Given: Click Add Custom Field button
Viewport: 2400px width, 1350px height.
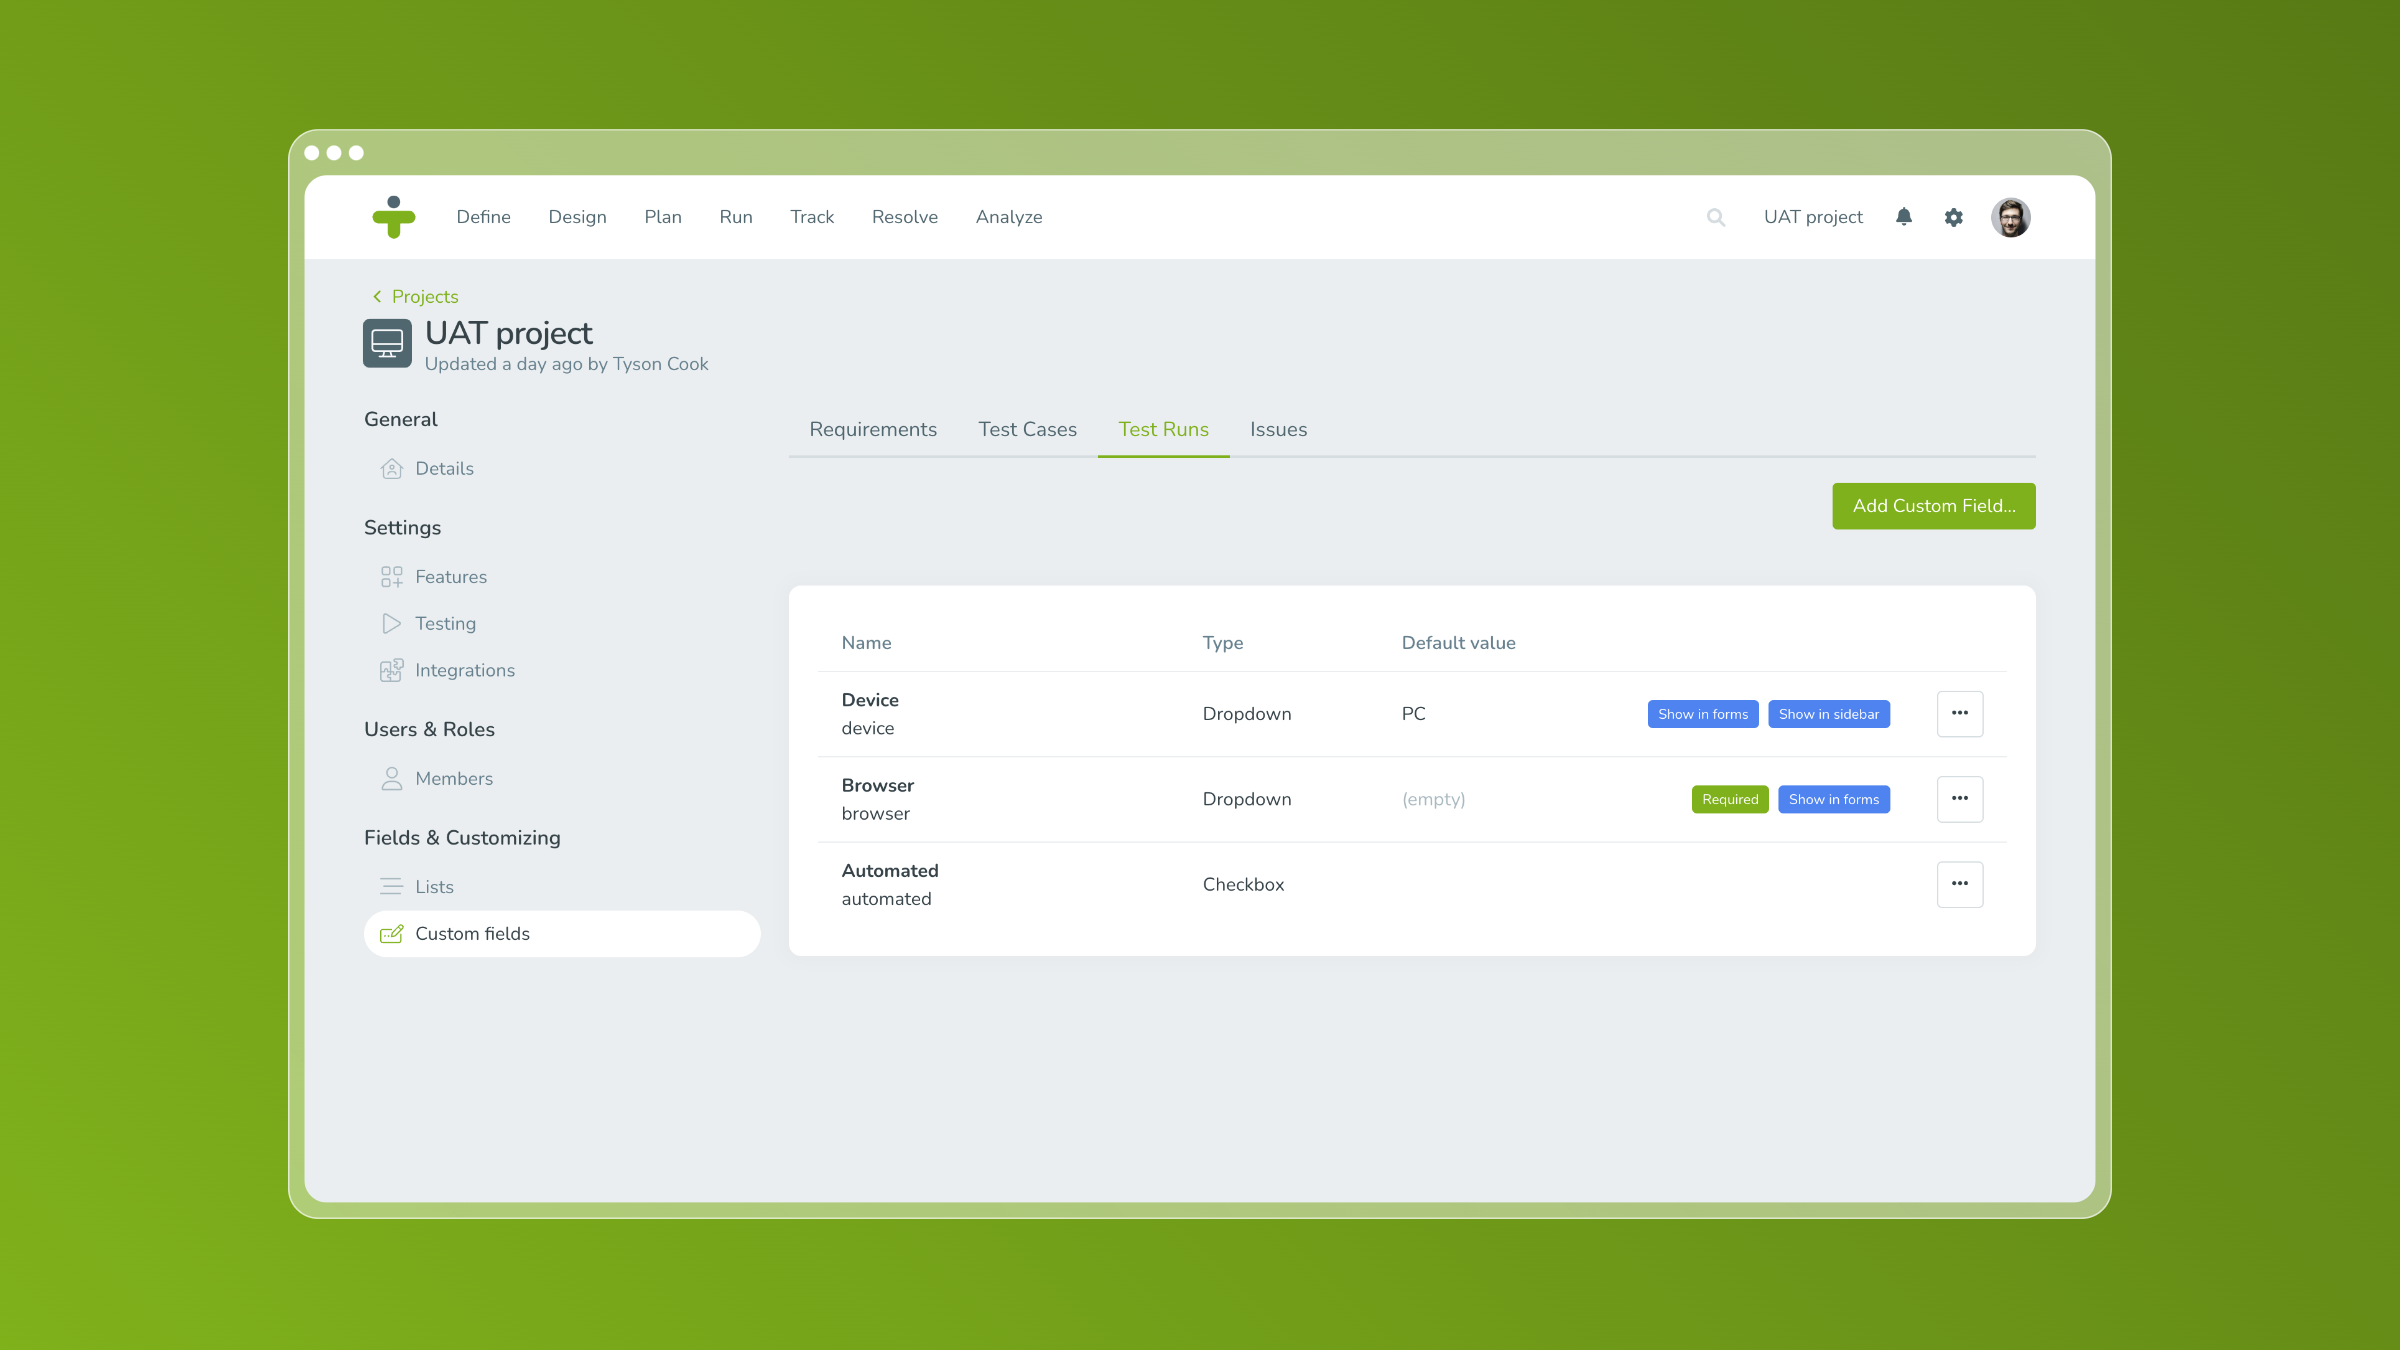Looking at the screenshot, I should point(1934,506).
